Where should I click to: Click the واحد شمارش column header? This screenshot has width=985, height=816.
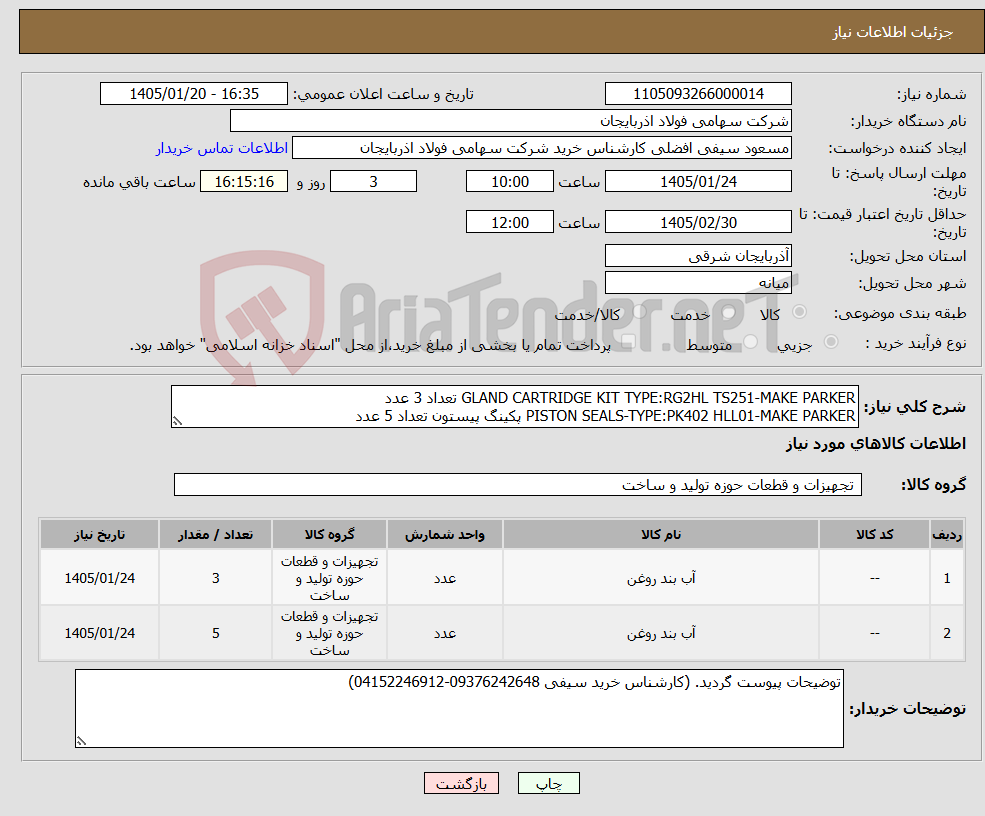[x=445, y=535]
